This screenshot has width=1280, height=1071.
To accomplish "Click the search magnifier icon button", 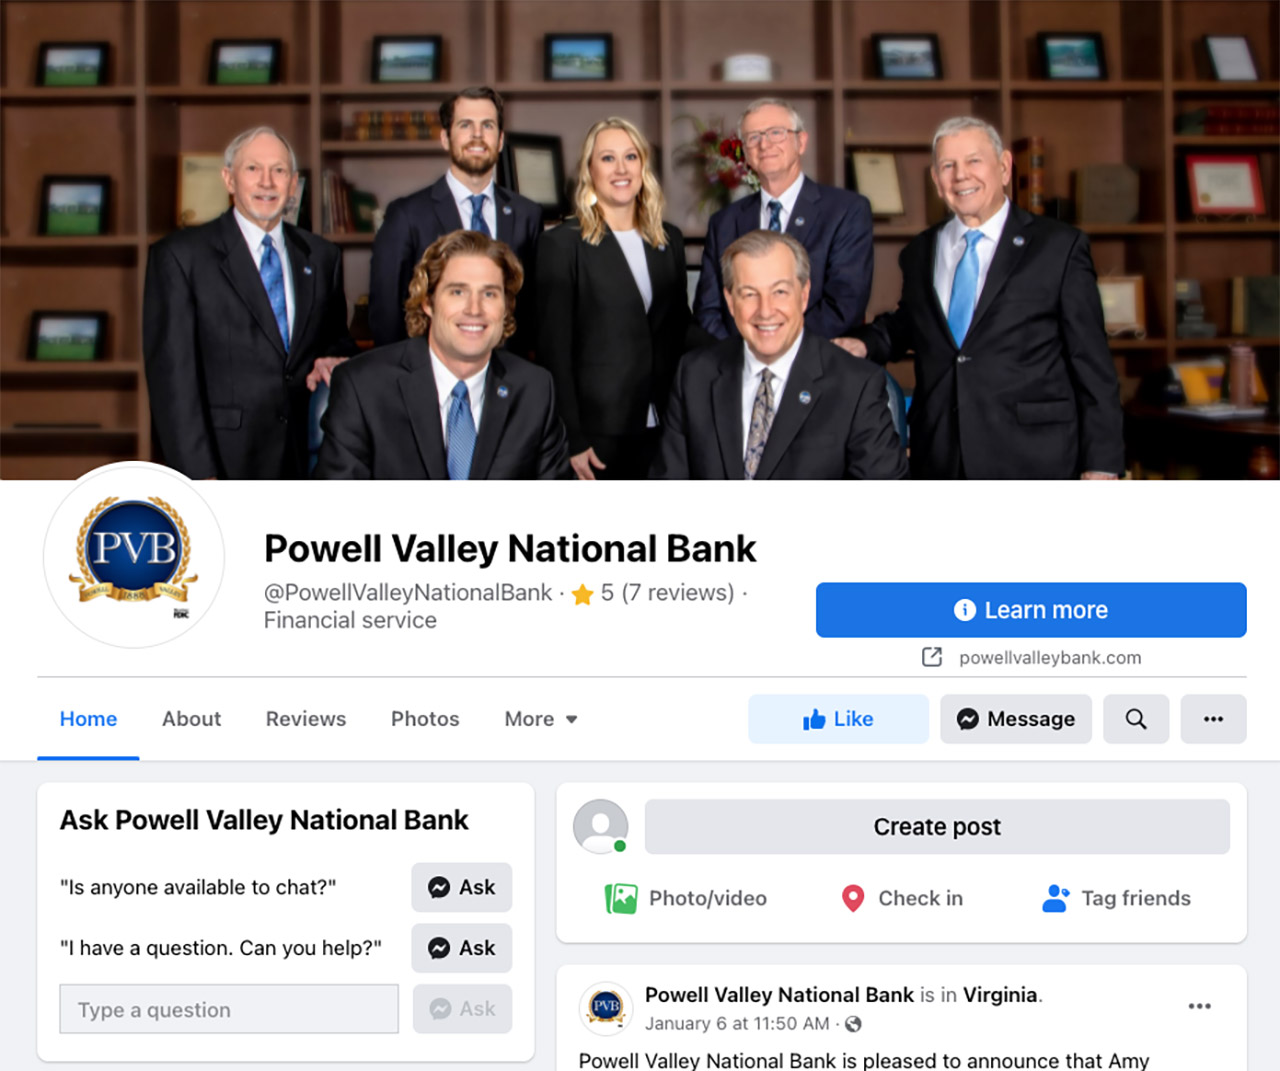I will pos(1136,719).
